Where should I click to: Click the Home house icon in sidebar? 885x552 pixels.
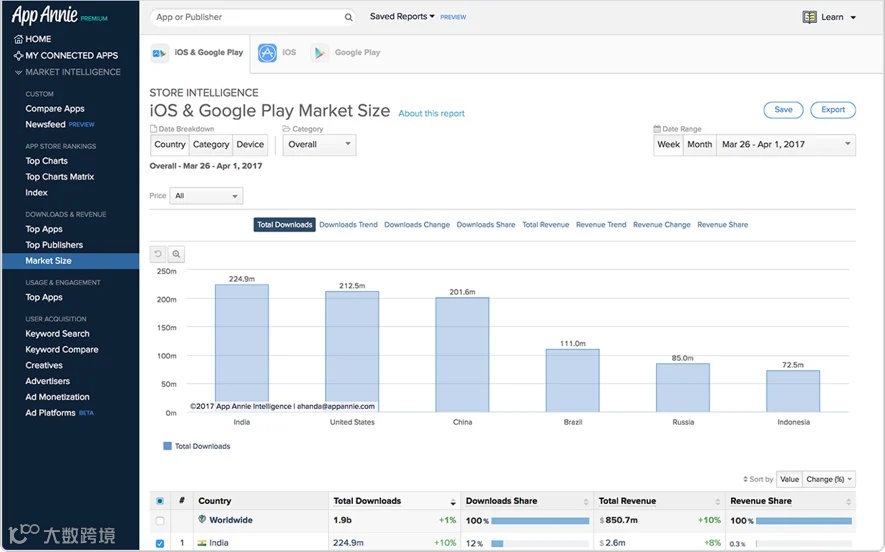pyautogui.click(x=18, y=39)
